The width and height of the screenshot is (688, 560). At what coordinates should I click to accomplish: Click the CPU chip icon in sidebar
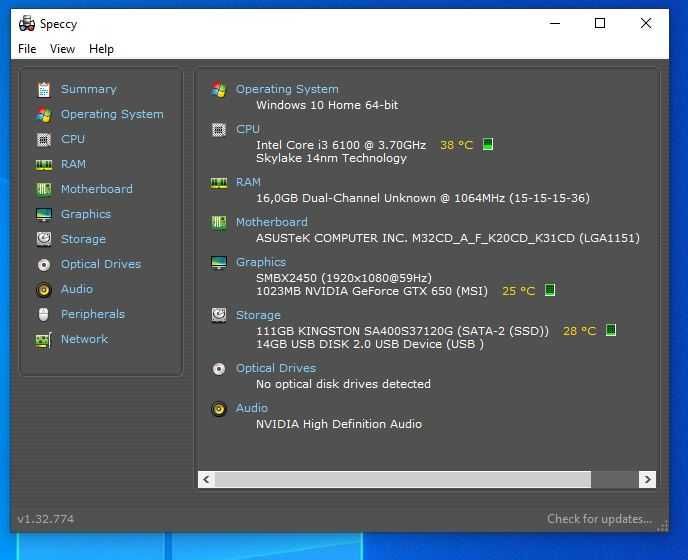pos(44,140)
